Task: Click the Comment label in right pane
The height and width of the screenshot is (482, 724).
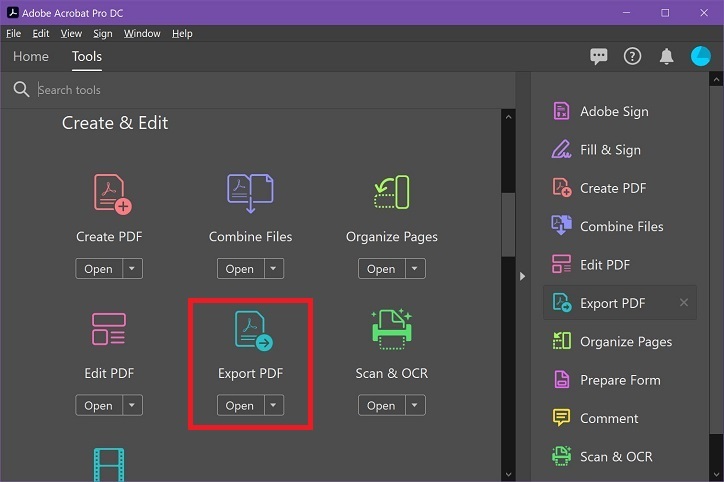Action: coord(609,418)
